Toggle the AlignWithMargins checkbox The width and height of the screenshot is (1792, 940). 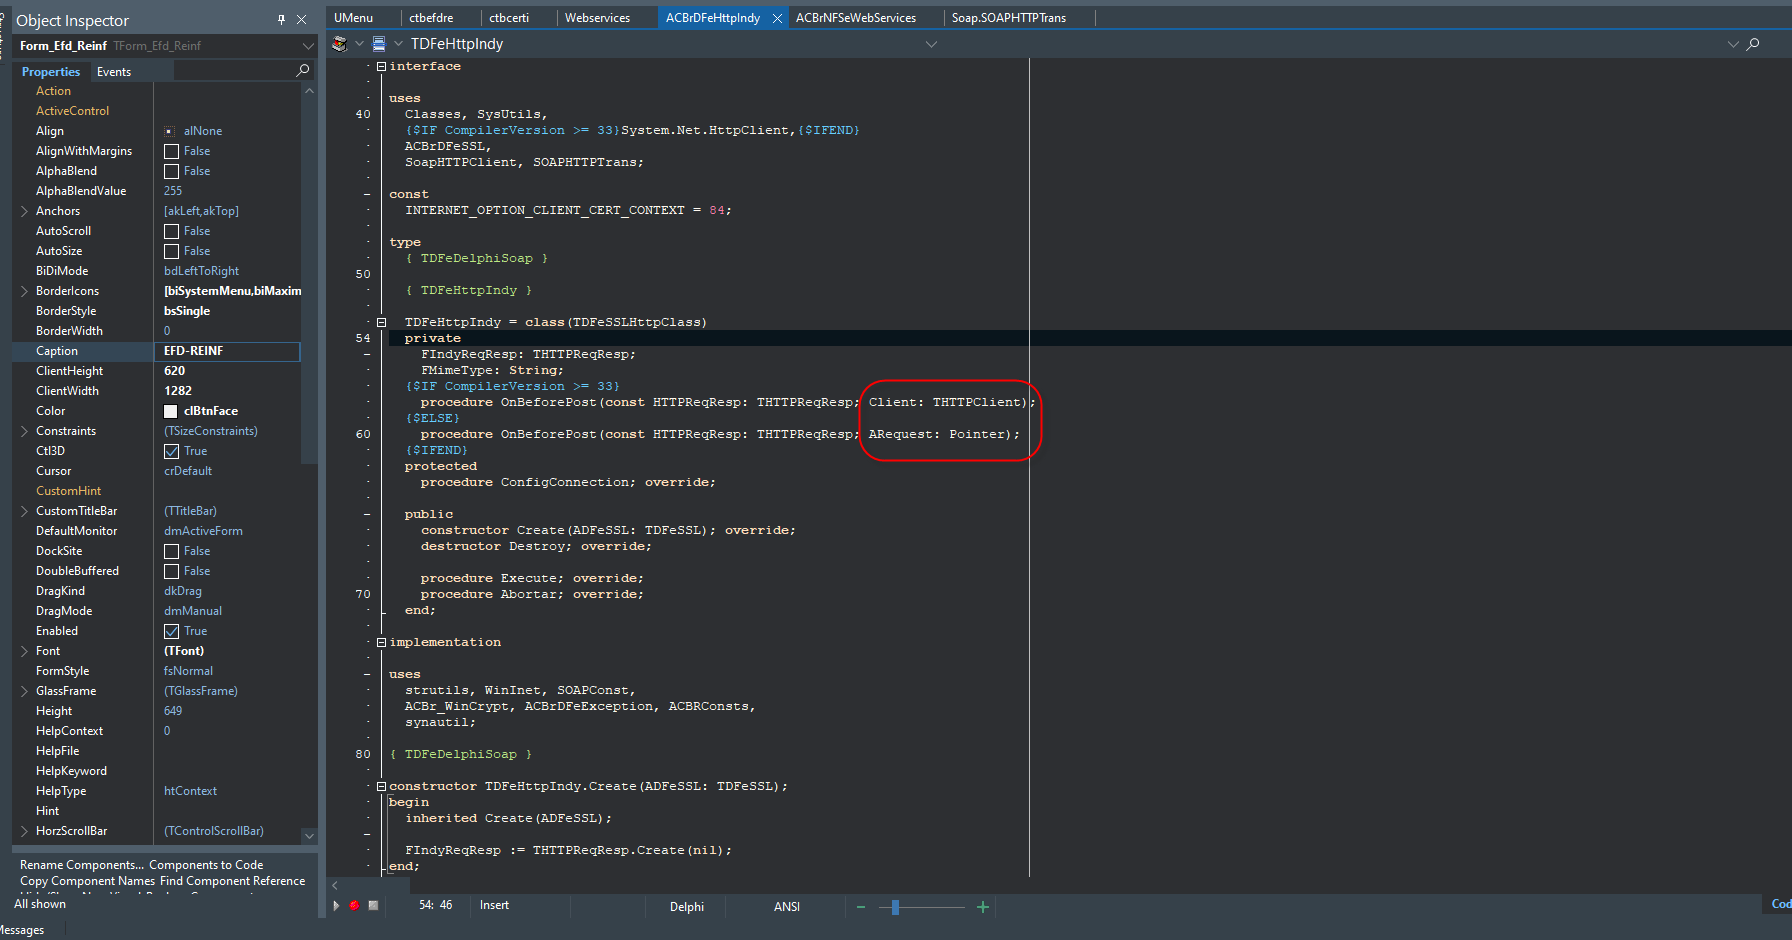[171, 151]
